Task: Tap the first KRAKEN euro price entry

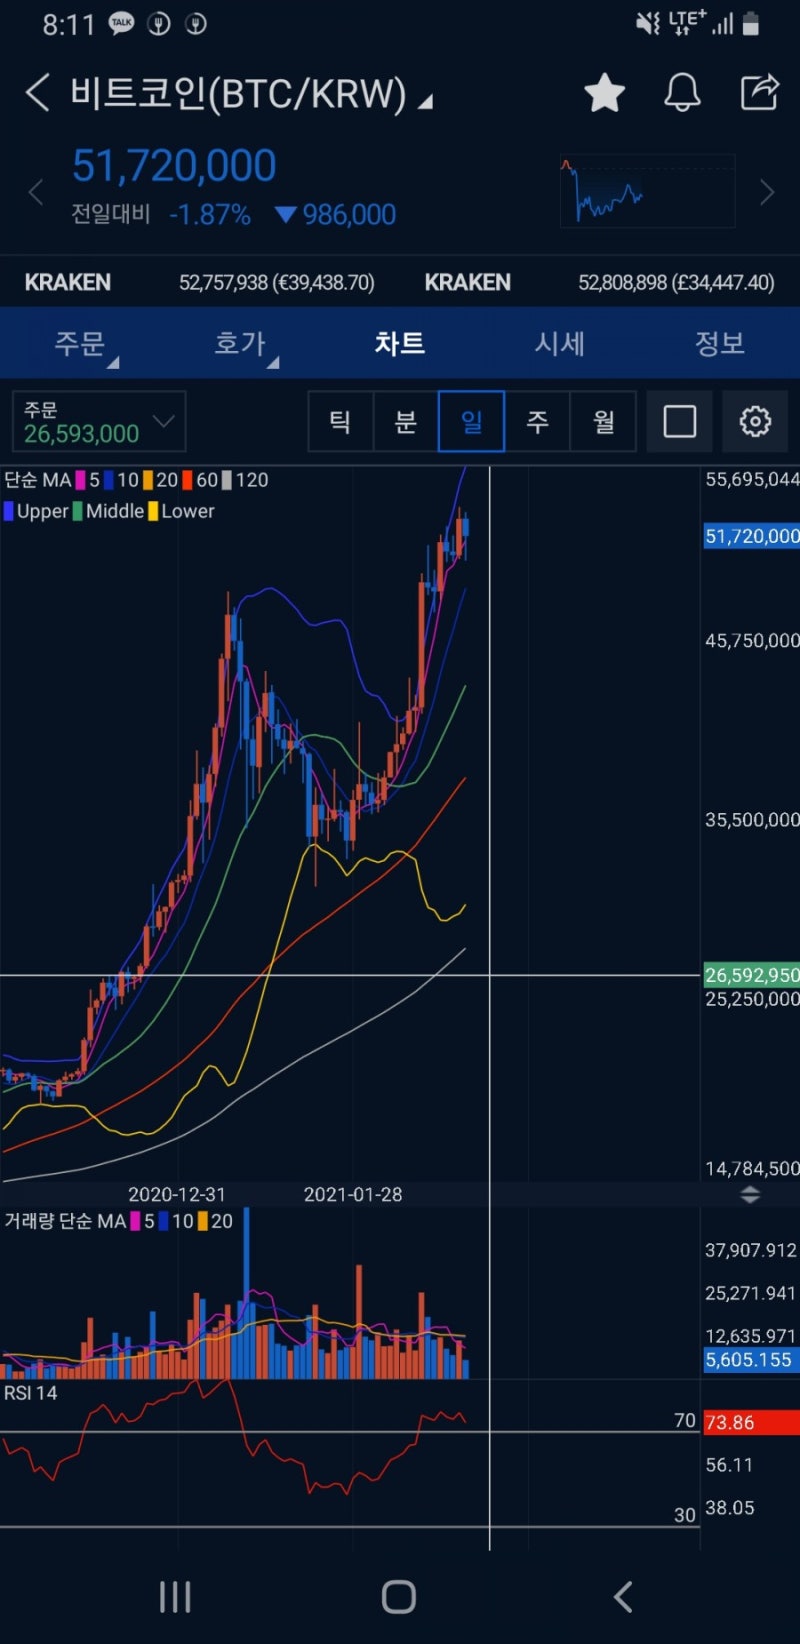Action: coord(200,283)
